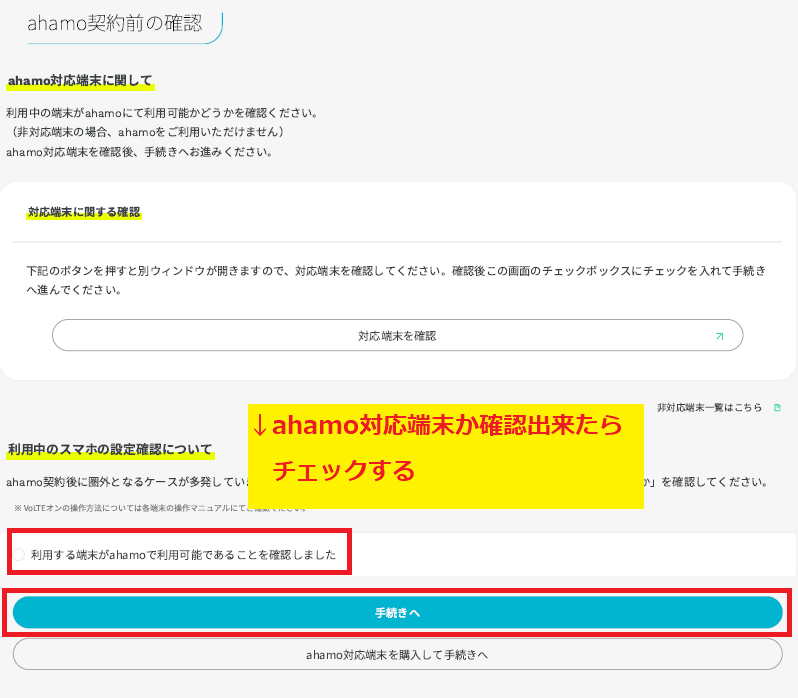The width and height of the screenshot is (798, 698).
Task: Check 利用する端末がahamoで利用可能であることを確認しました checkbox
Action: tap(19, 555)
